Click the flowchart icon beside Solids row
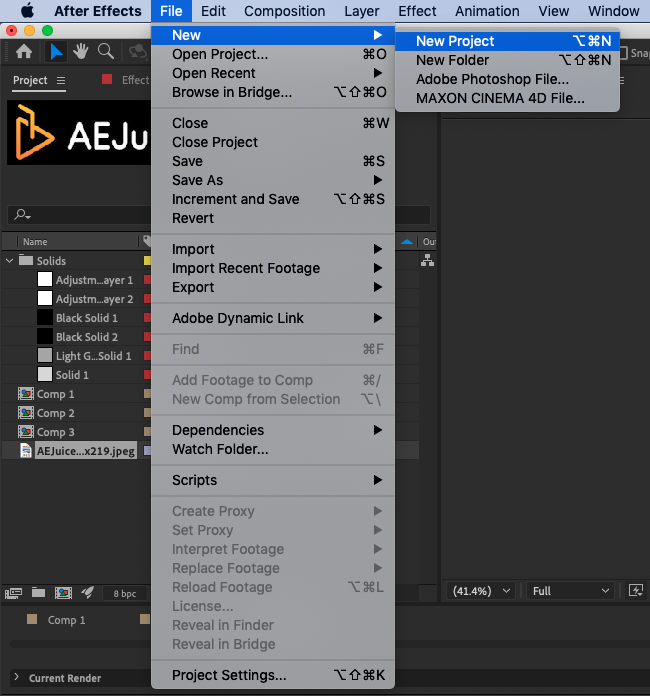The width and height of the screenshot is (650, 696). 427,260
